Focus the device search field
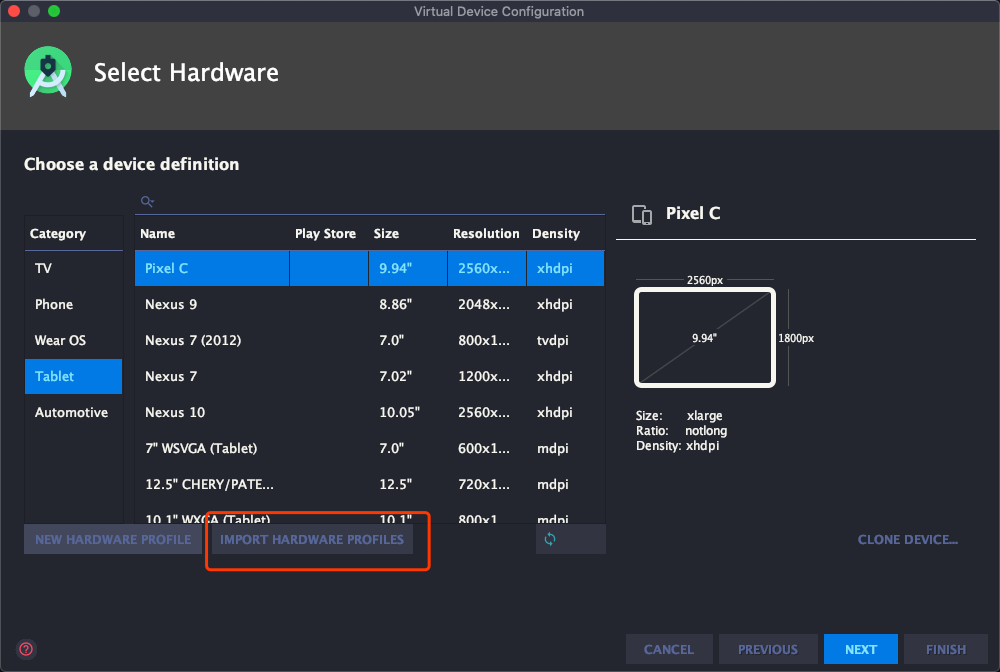This screenshot has width=1000, height=672. [370, 201]
